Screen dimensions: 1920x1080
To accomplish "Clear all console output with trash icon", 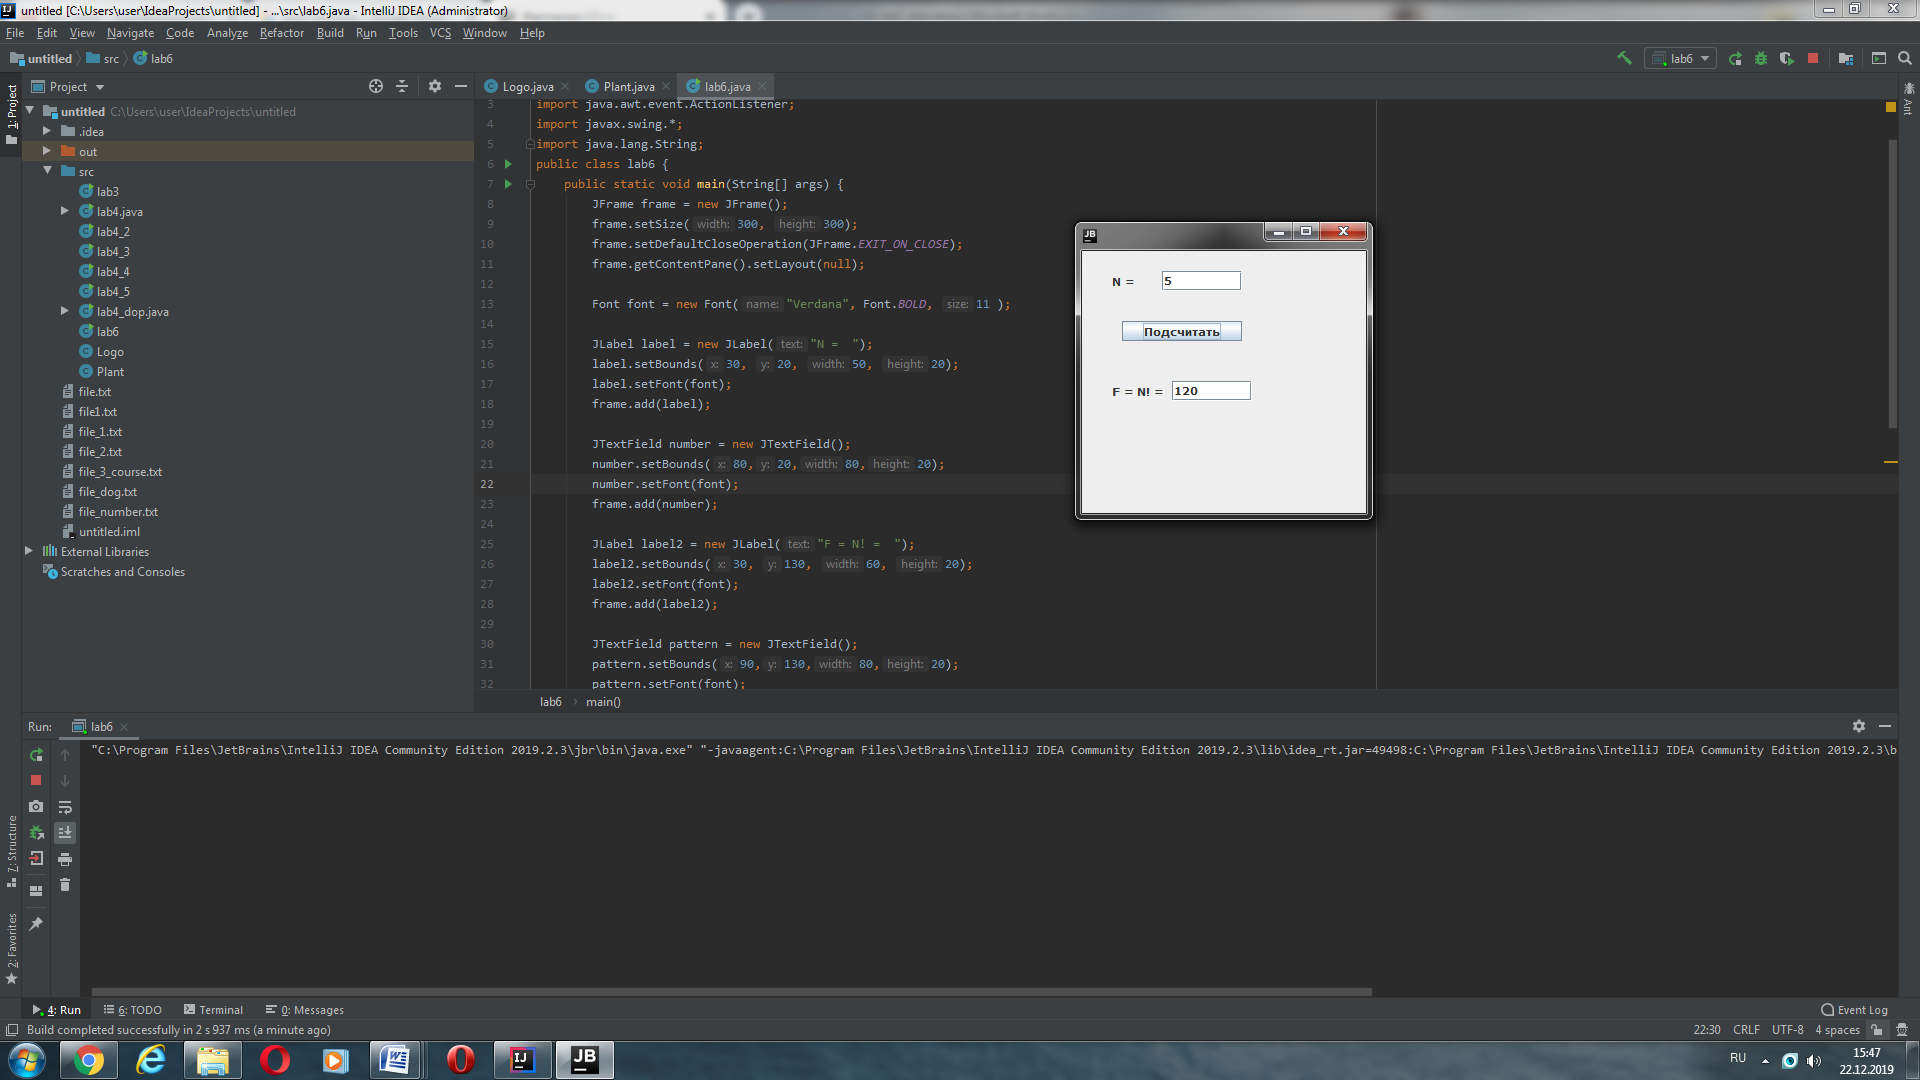I will click(65, 885).
